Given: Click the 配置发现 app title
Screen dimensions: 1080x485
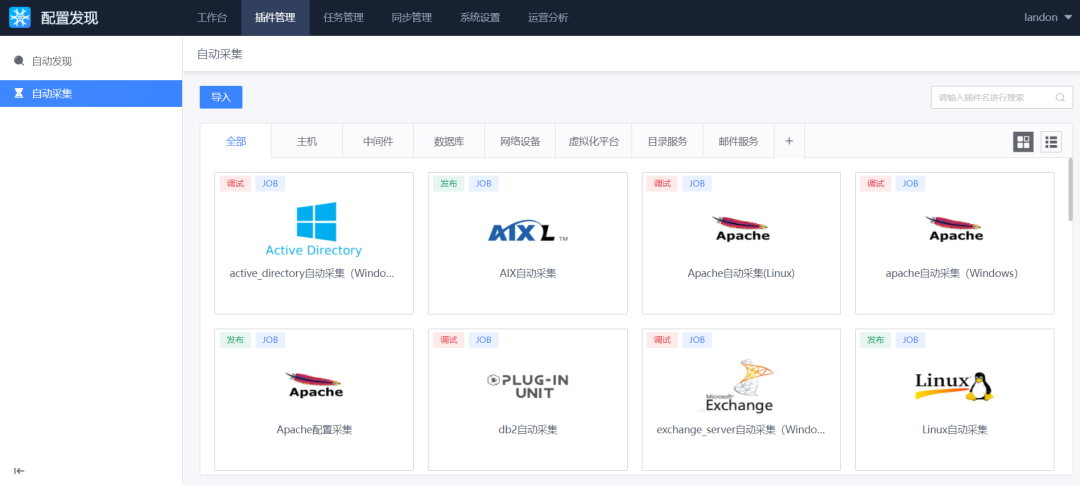Looking at the screenshot, I should pos(70,18).
